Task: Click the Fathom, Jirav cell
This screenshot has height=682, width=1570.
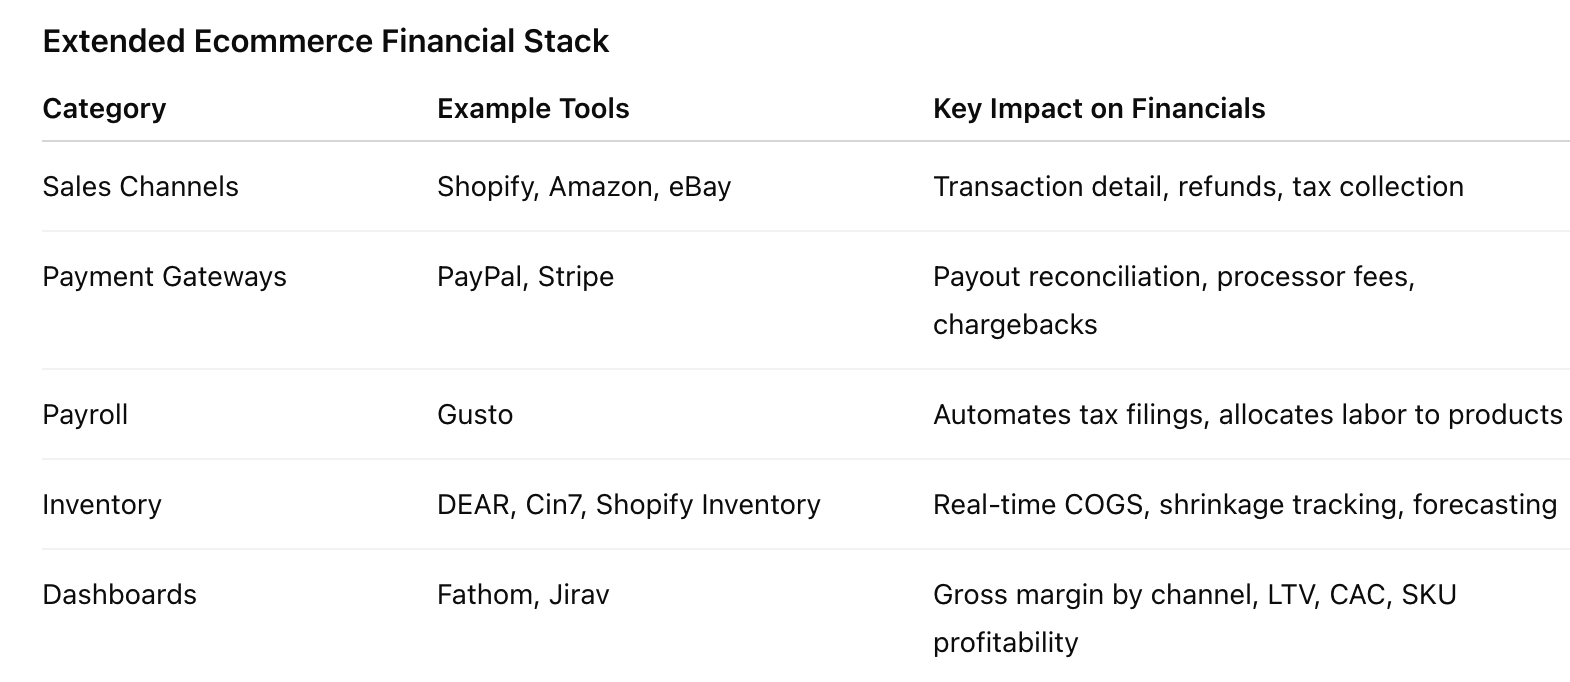Action: (522, 595)
